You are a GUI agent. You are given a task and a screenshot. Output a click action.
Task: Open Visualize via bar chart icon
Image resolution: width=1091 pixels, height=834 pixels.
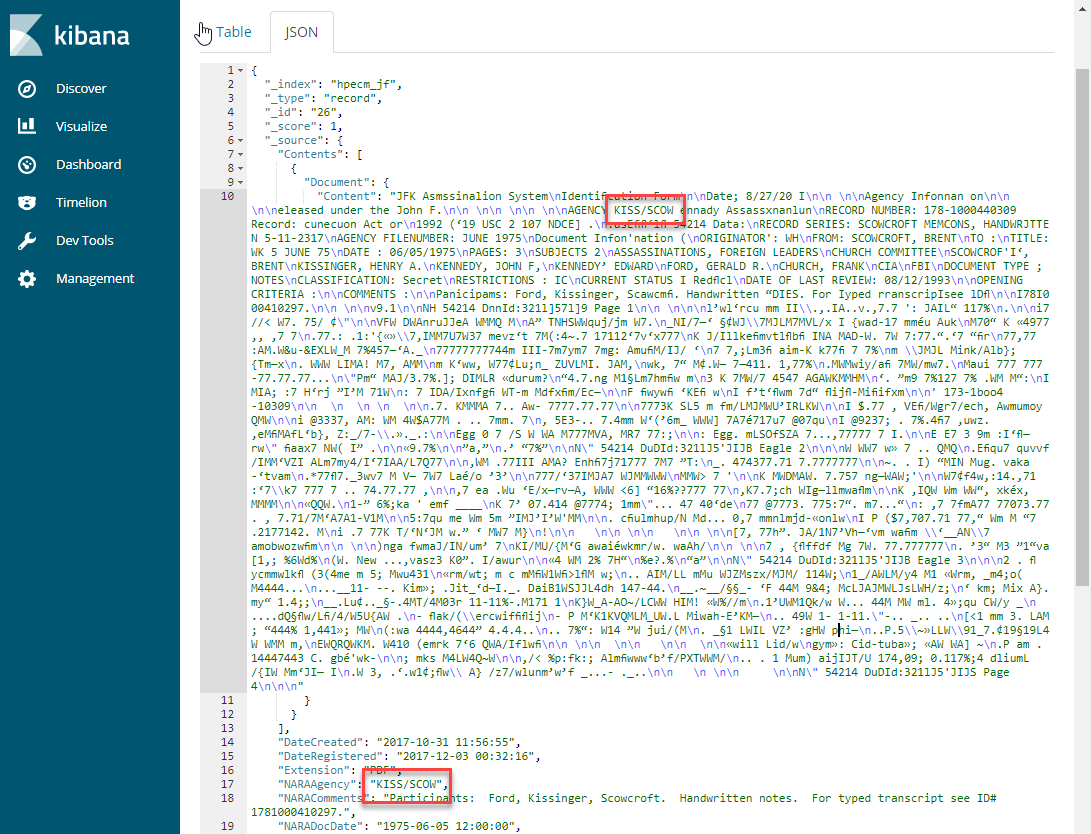pyautogui.click(x=27, y=127)
